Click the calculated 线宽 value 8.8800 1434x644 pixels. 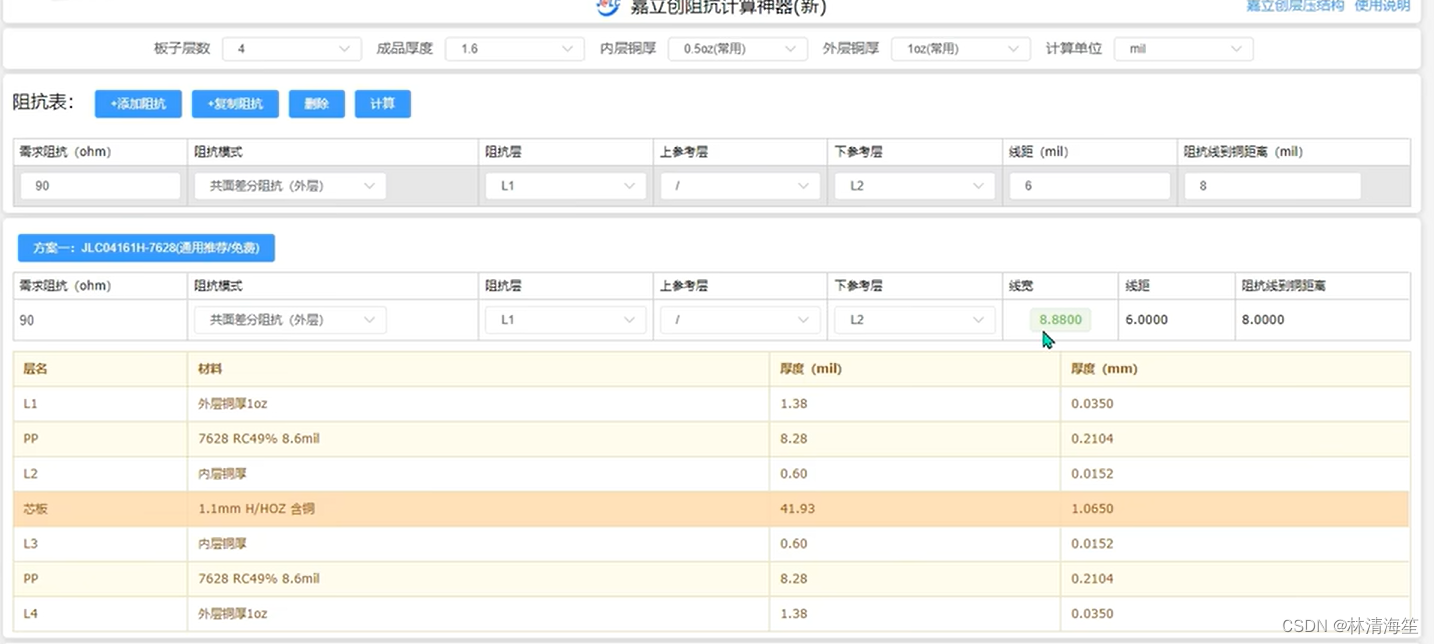click(1060, 320)
